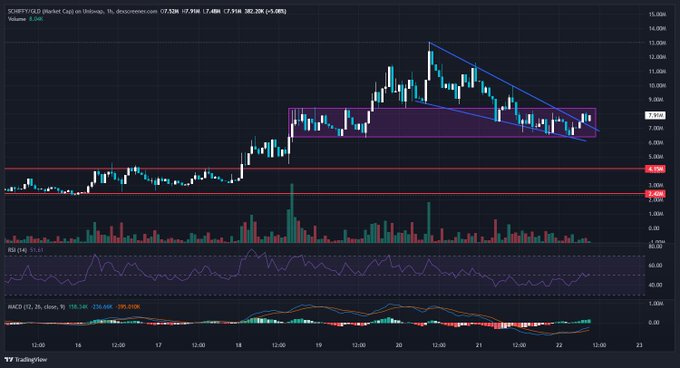Click the red price label 4.15M
Image resolution: width=680 pixels, height=368 pixels.
pyautogui.click(x=655, y=169)
